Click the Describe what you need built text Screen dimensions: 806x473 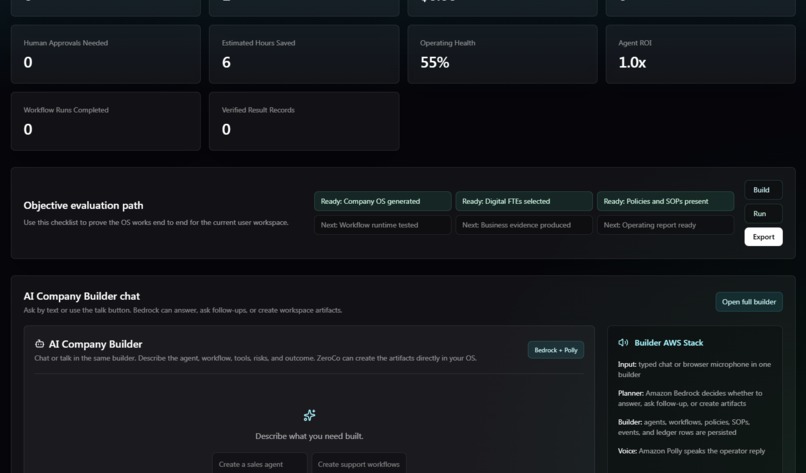[309, 436]
